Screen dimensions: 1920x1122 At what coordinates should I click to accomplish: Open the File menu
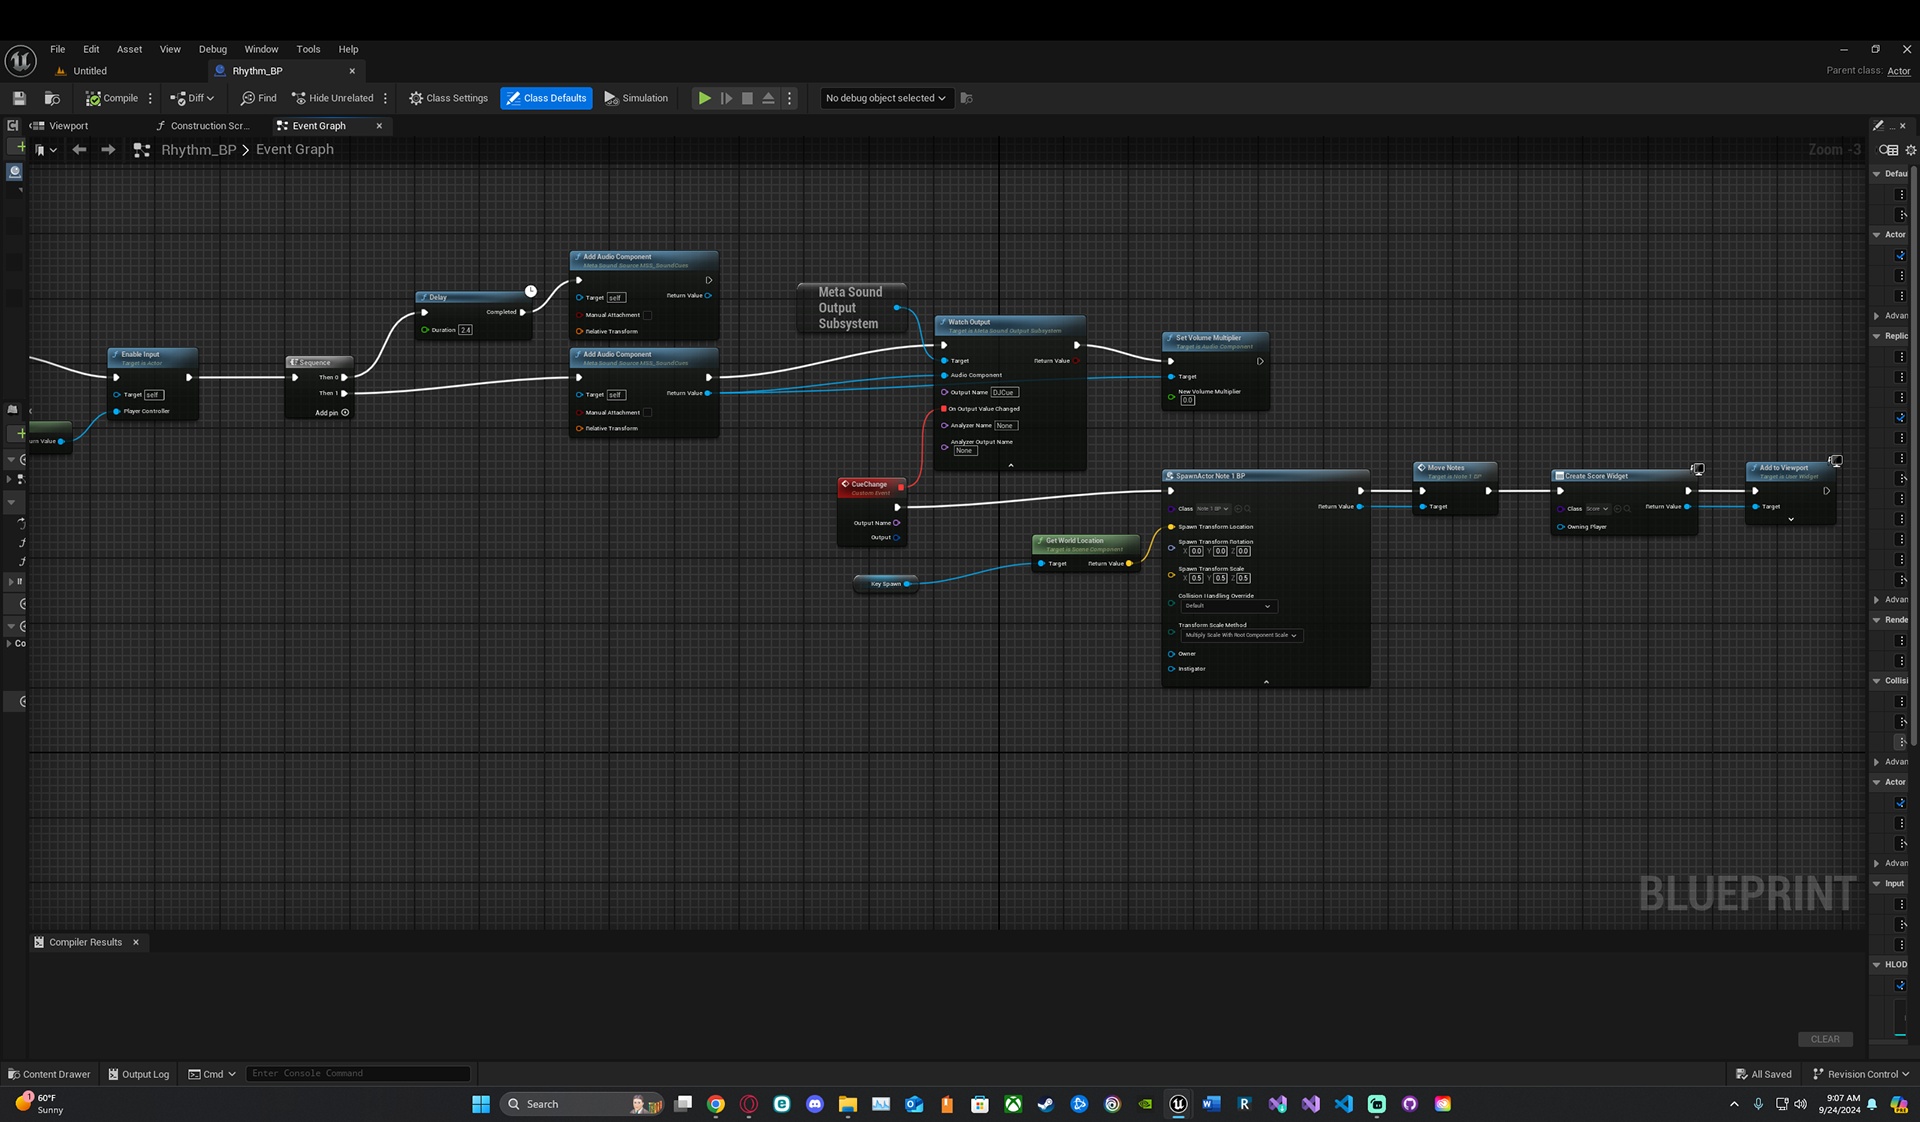pyautogui.click(x=58, y=49)
